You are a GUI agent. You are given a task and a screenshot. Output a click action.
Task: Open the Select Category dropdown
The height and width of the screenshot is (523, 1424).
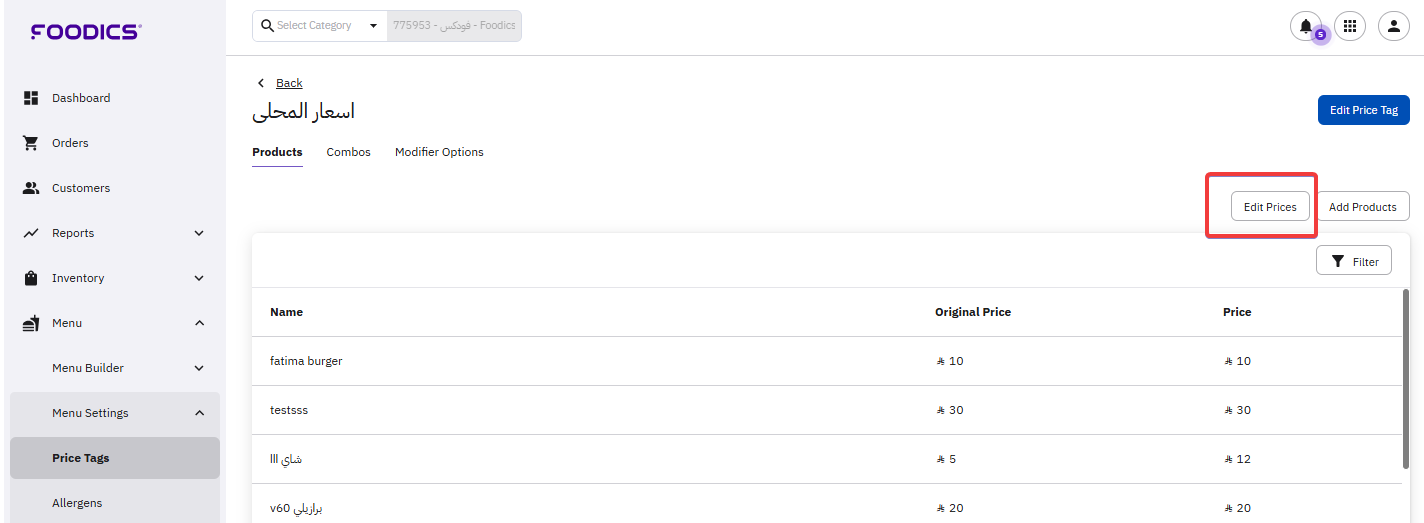tap(373, 26)
